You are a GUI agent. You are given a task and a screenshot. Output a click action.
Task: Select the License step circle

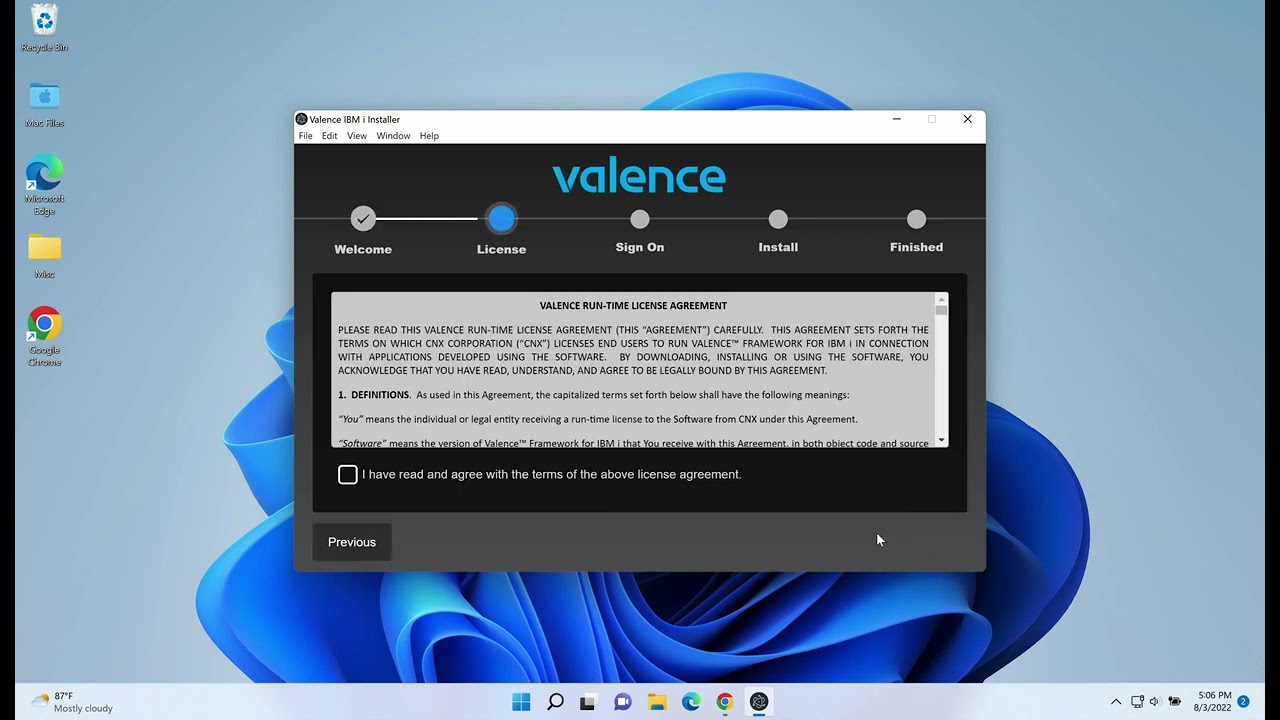[x=501, y=219]
